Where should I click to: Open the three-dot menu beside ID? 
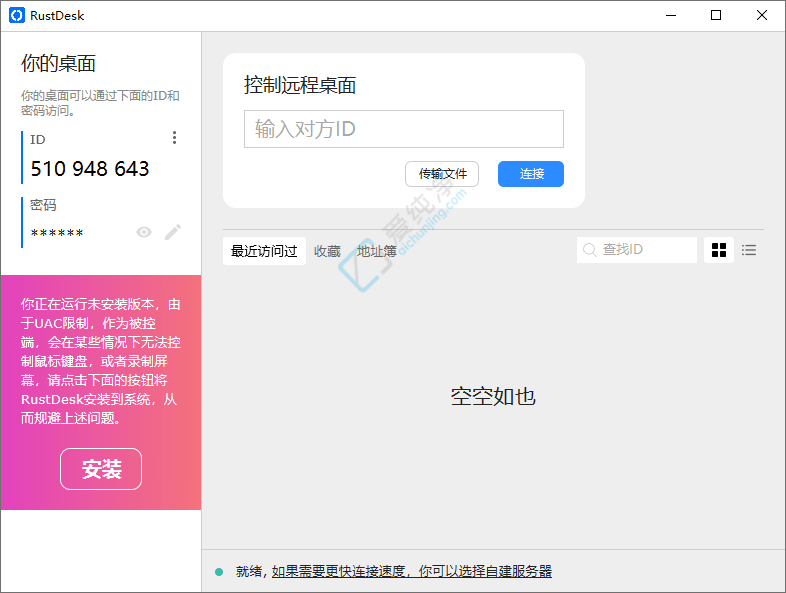point(174,138)
